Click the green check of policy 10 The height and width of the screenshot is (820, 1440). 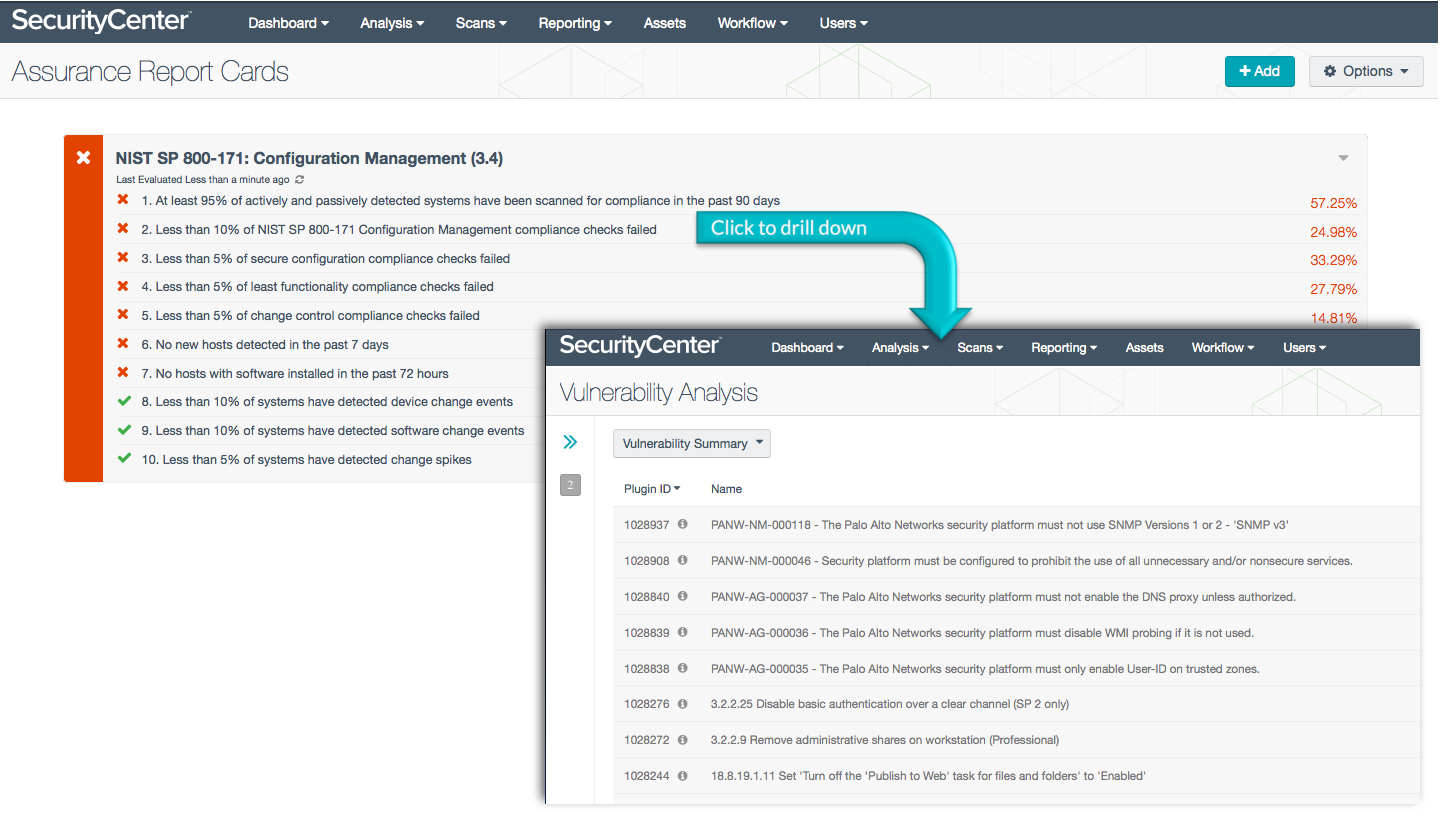point(124,459)
